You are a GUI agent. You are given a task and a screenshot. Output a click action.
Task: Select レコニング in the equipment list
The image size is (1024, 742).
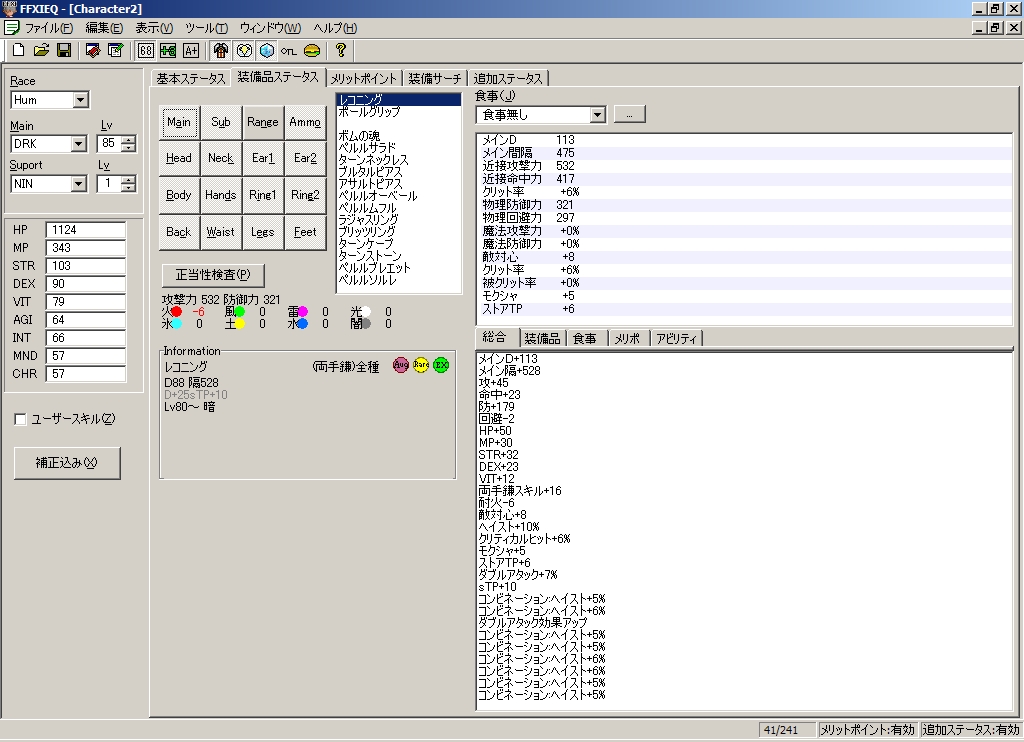[399, 100]
